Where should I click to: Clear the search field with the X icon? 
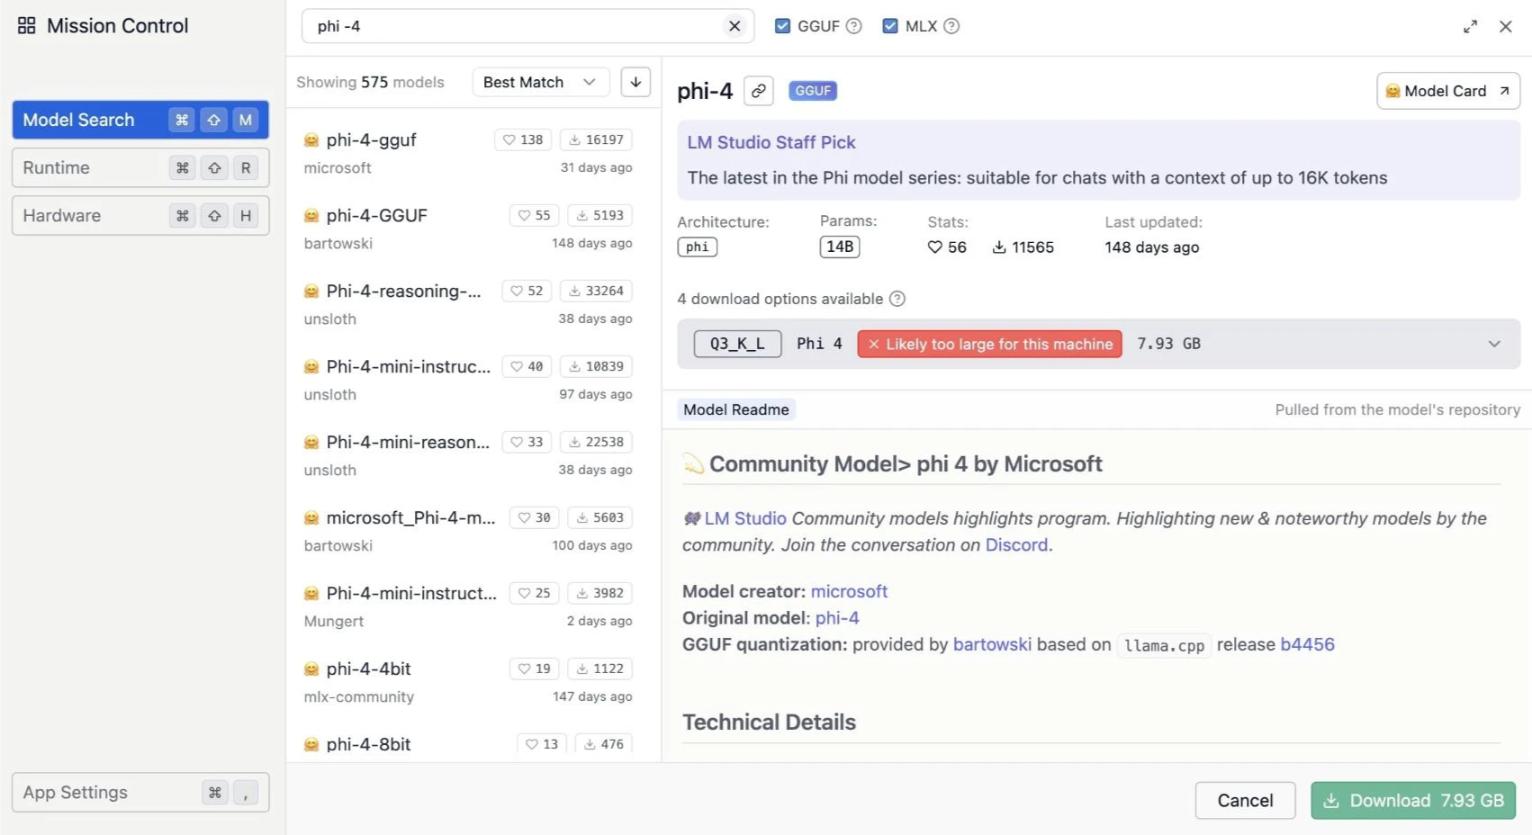tap(734, 26)
